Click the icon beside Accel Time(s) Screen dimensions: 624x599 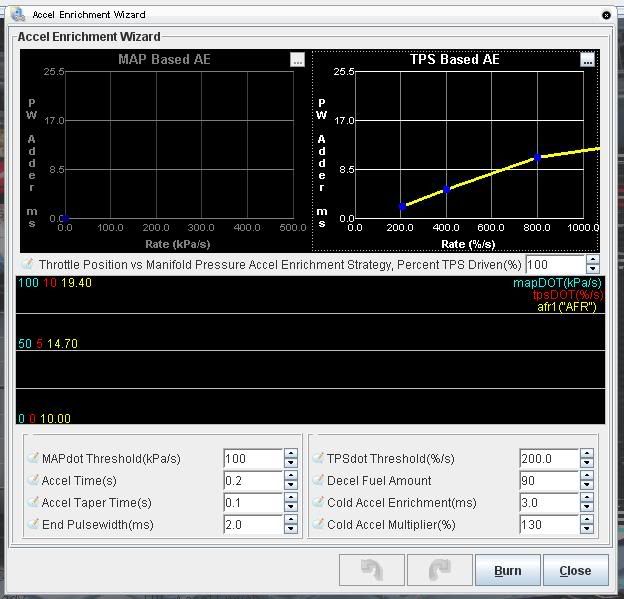[33, 480]
